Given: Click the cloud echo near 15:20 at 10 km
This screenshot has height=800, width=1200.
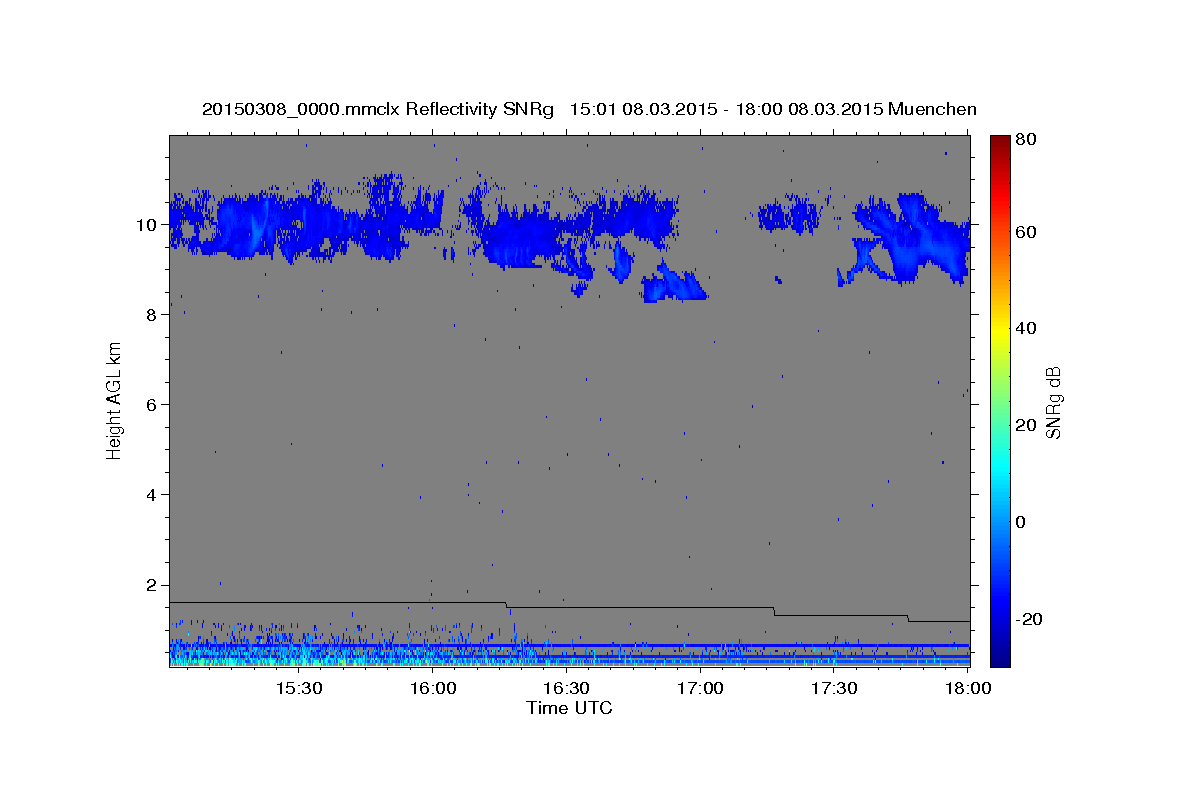Looking at the screenshot, I should click(x=250, y=225).
